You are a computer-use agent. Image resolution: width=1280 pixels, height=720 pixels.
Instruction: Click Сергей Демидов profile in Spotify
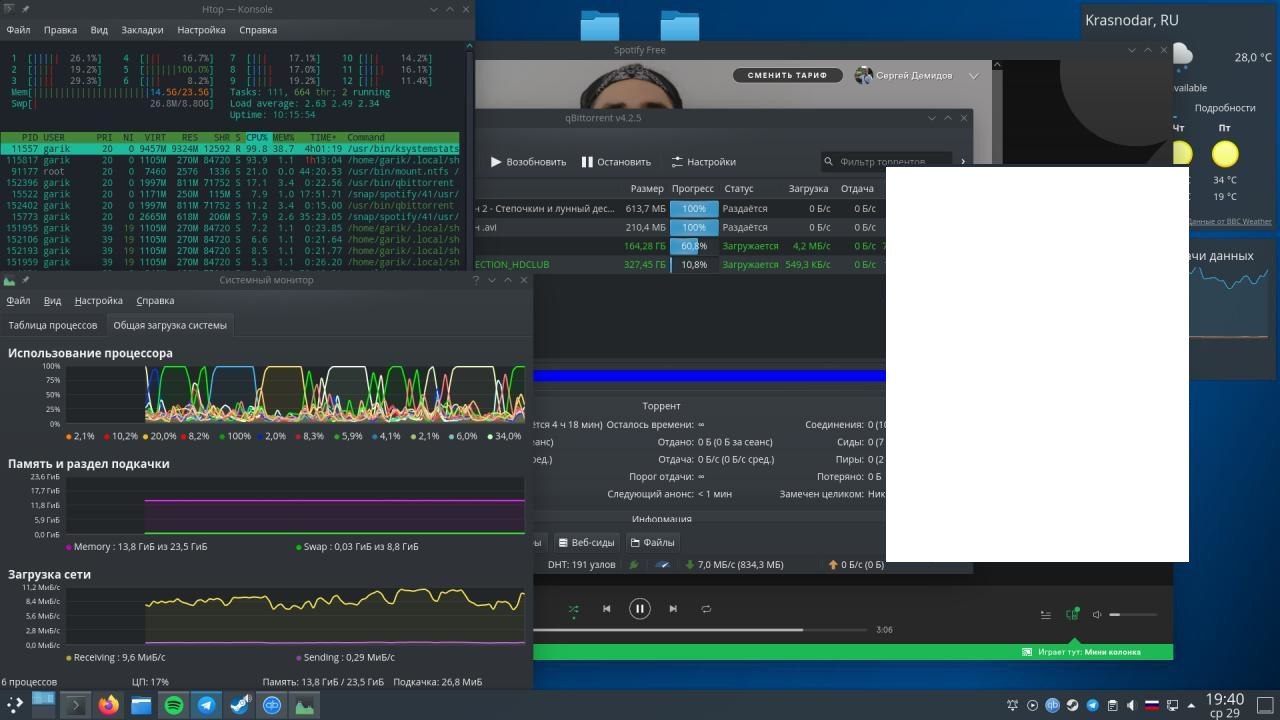904,75
